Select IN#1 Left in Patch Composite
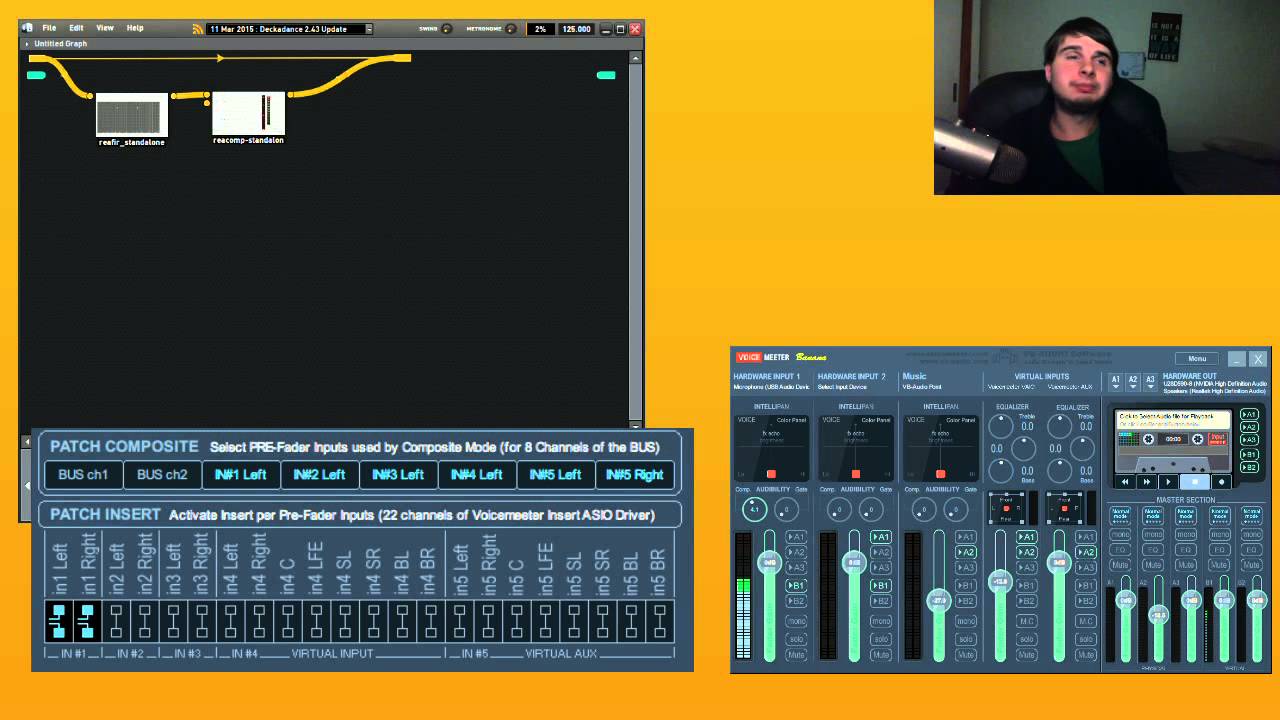Screen dimensions: 1280x720 pyautogui.click(x=240, y=475)
